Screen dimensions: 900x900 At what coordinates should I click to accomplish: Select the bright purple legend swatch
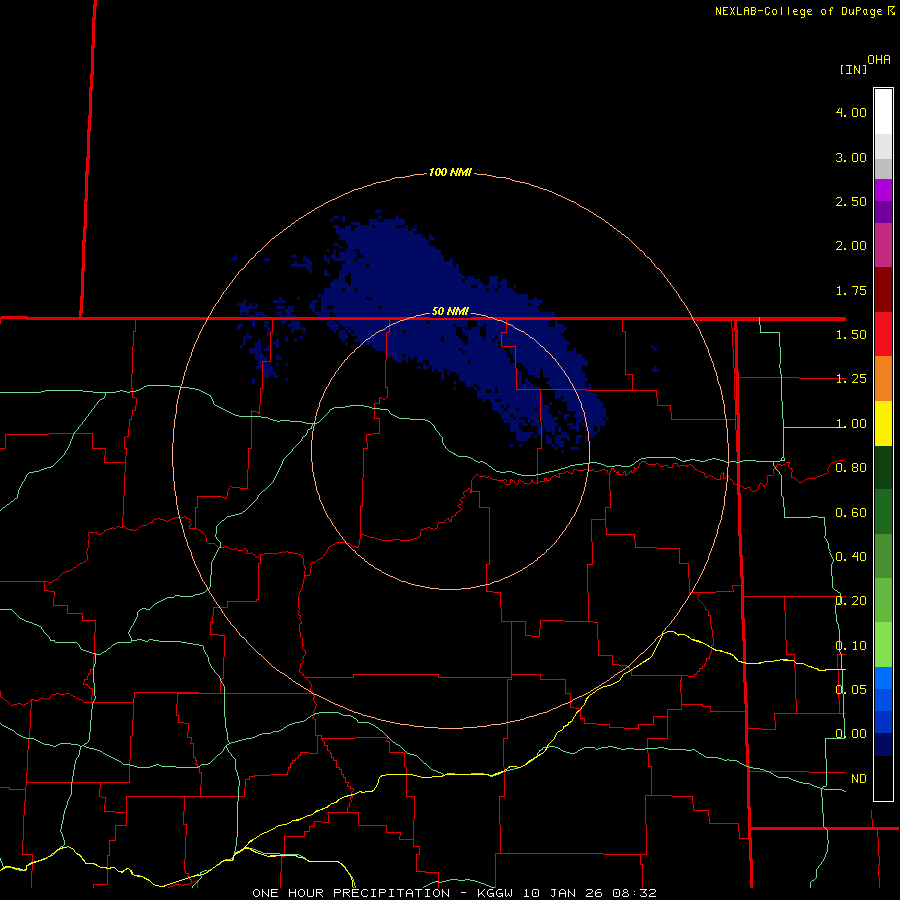click(x=883, y=190)
